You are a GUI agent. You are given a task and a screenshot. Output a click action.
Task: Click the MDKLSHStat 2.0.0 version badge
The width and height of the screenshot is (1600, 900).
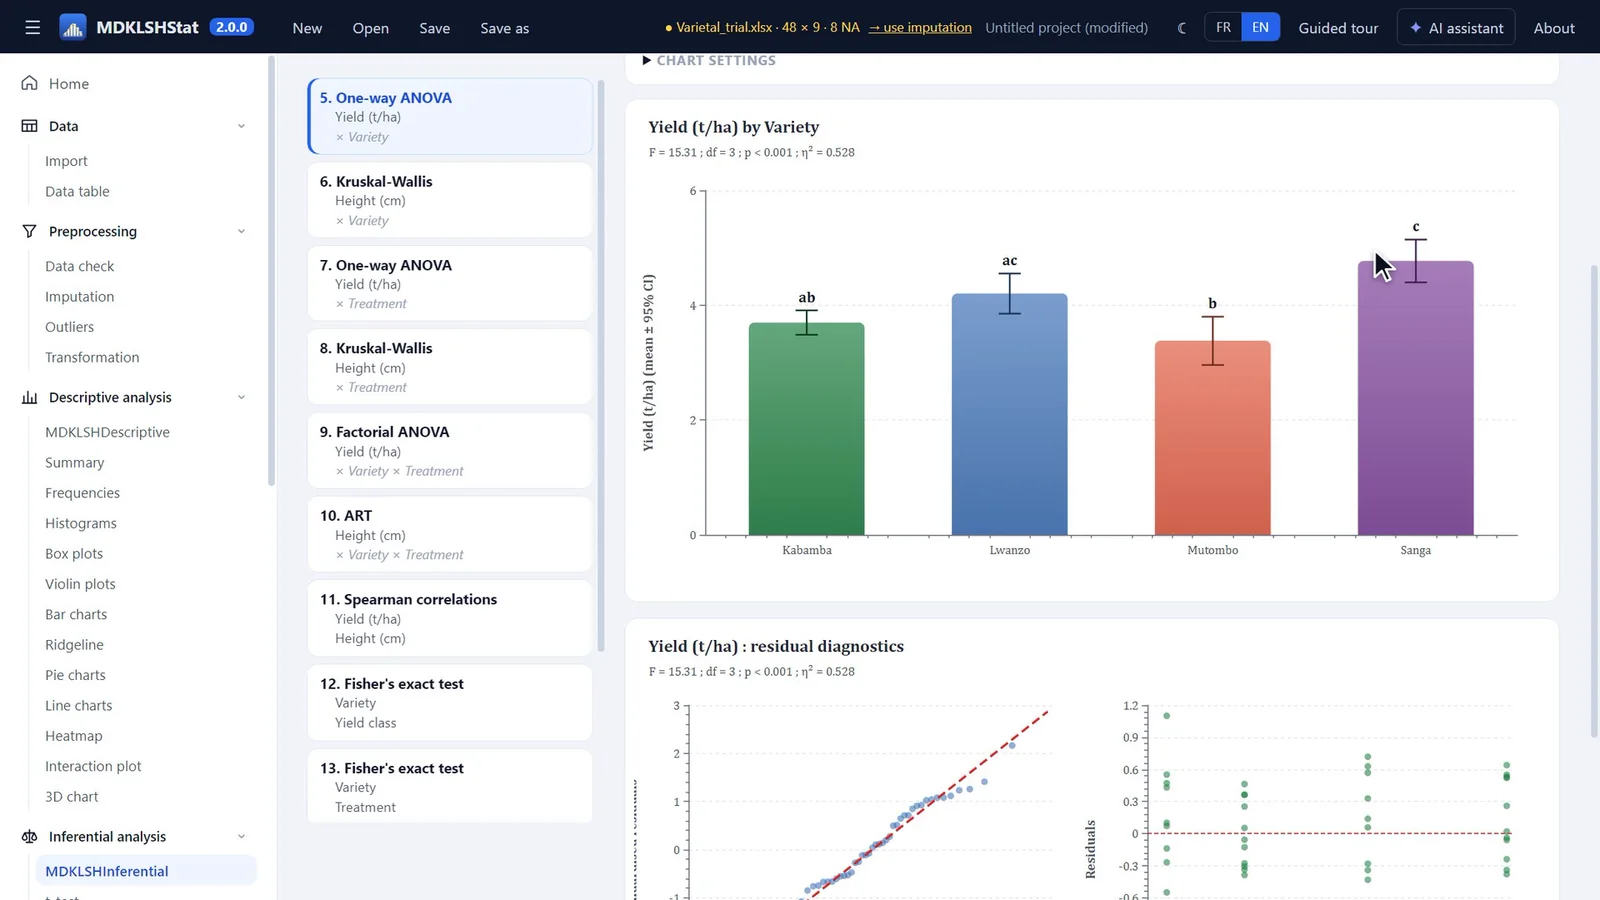231,27
